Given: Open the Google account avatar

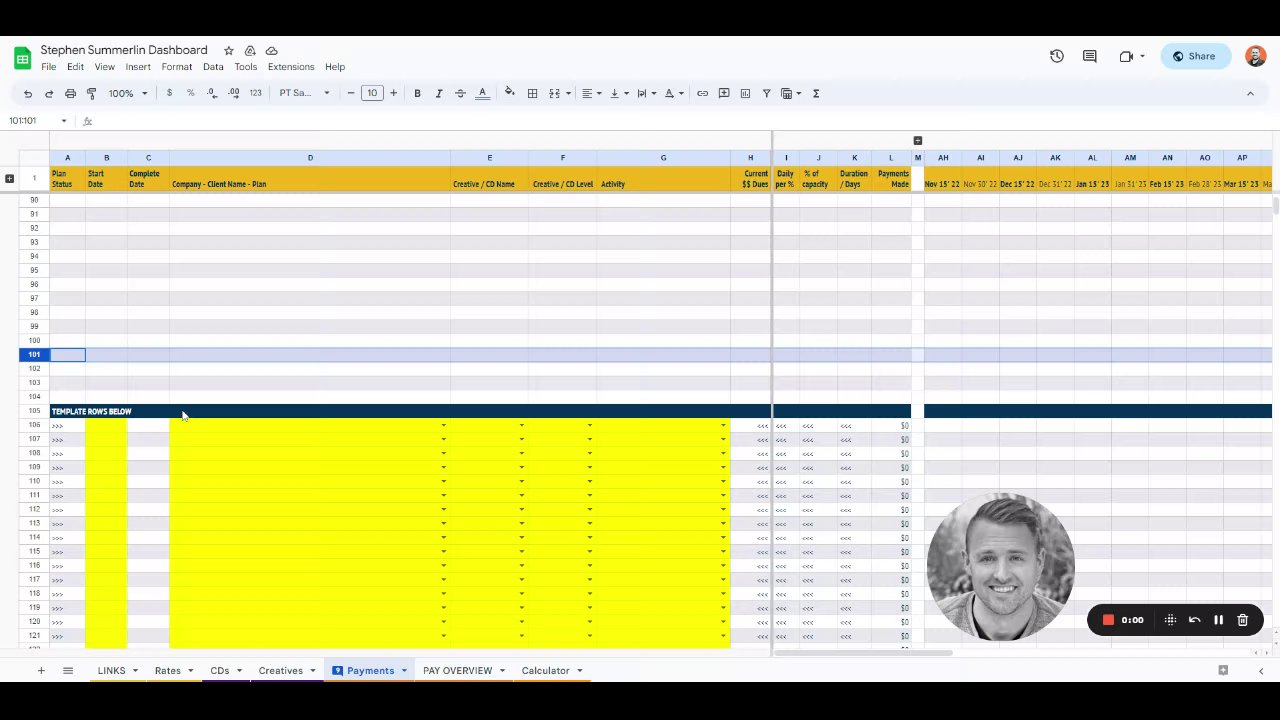Looking at the screenshot, I should [x=1256, y=56].
